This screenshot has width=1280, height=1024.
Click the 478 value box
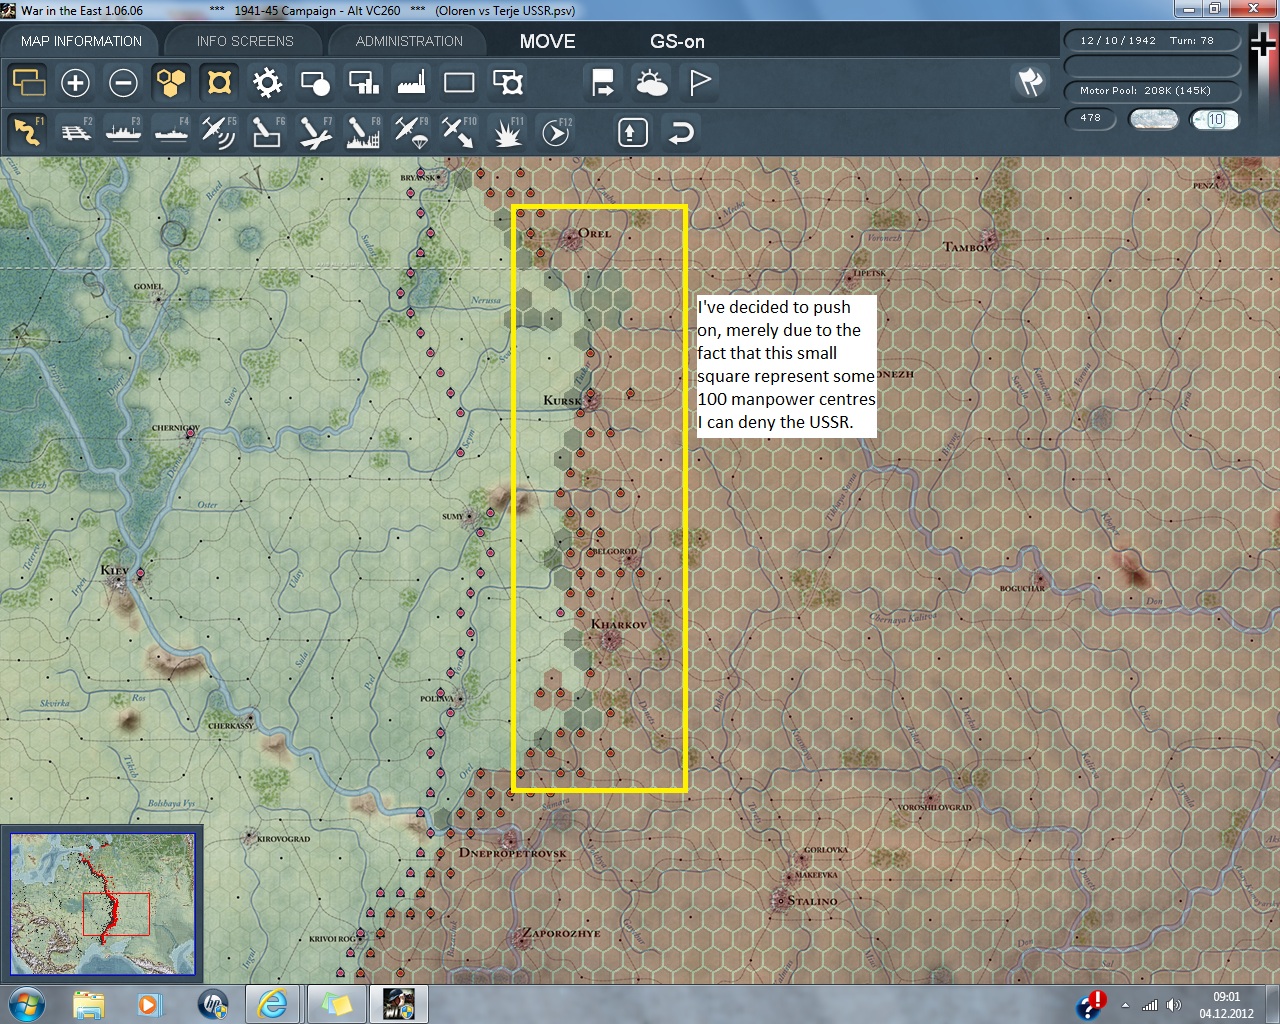click(1091, 118)
